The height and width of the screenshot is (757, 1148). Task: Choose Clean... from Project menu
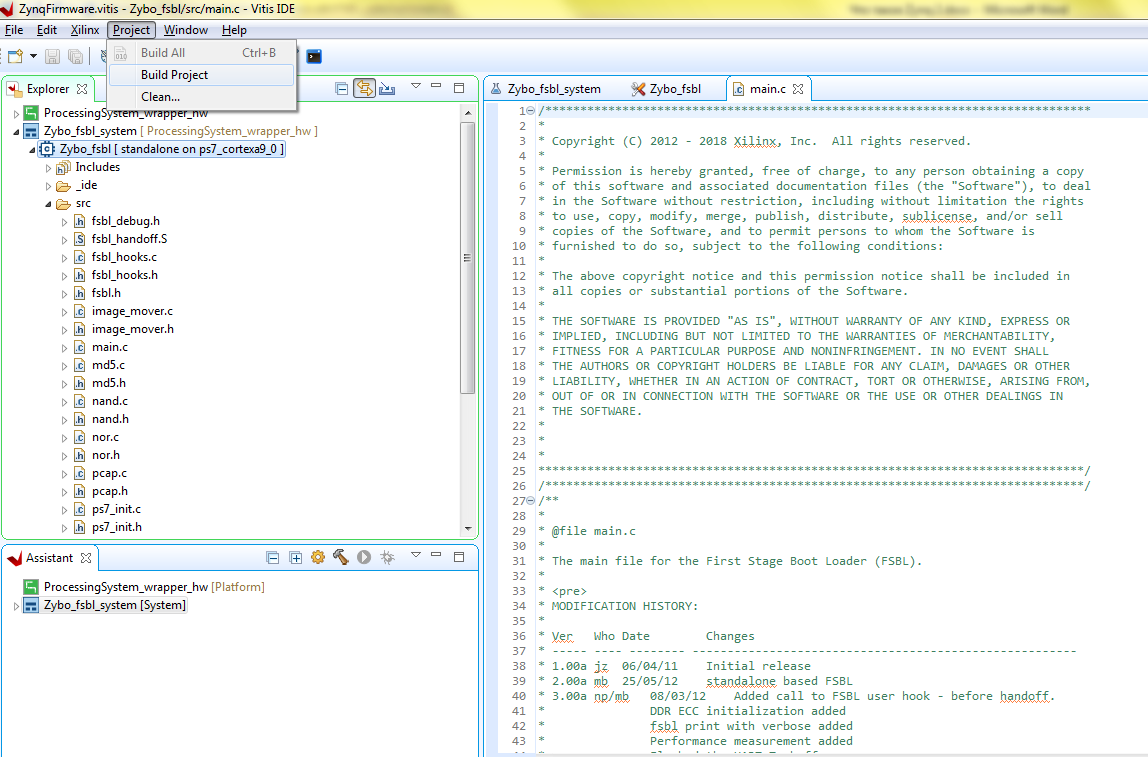coord(201,97)
